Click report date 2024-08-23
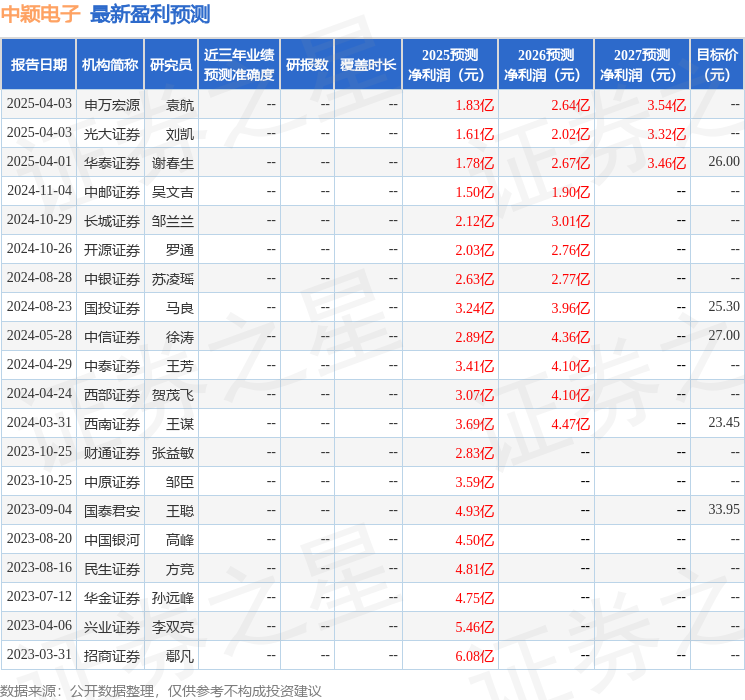Viewport: 745px width, 700px height. (39, 307)
